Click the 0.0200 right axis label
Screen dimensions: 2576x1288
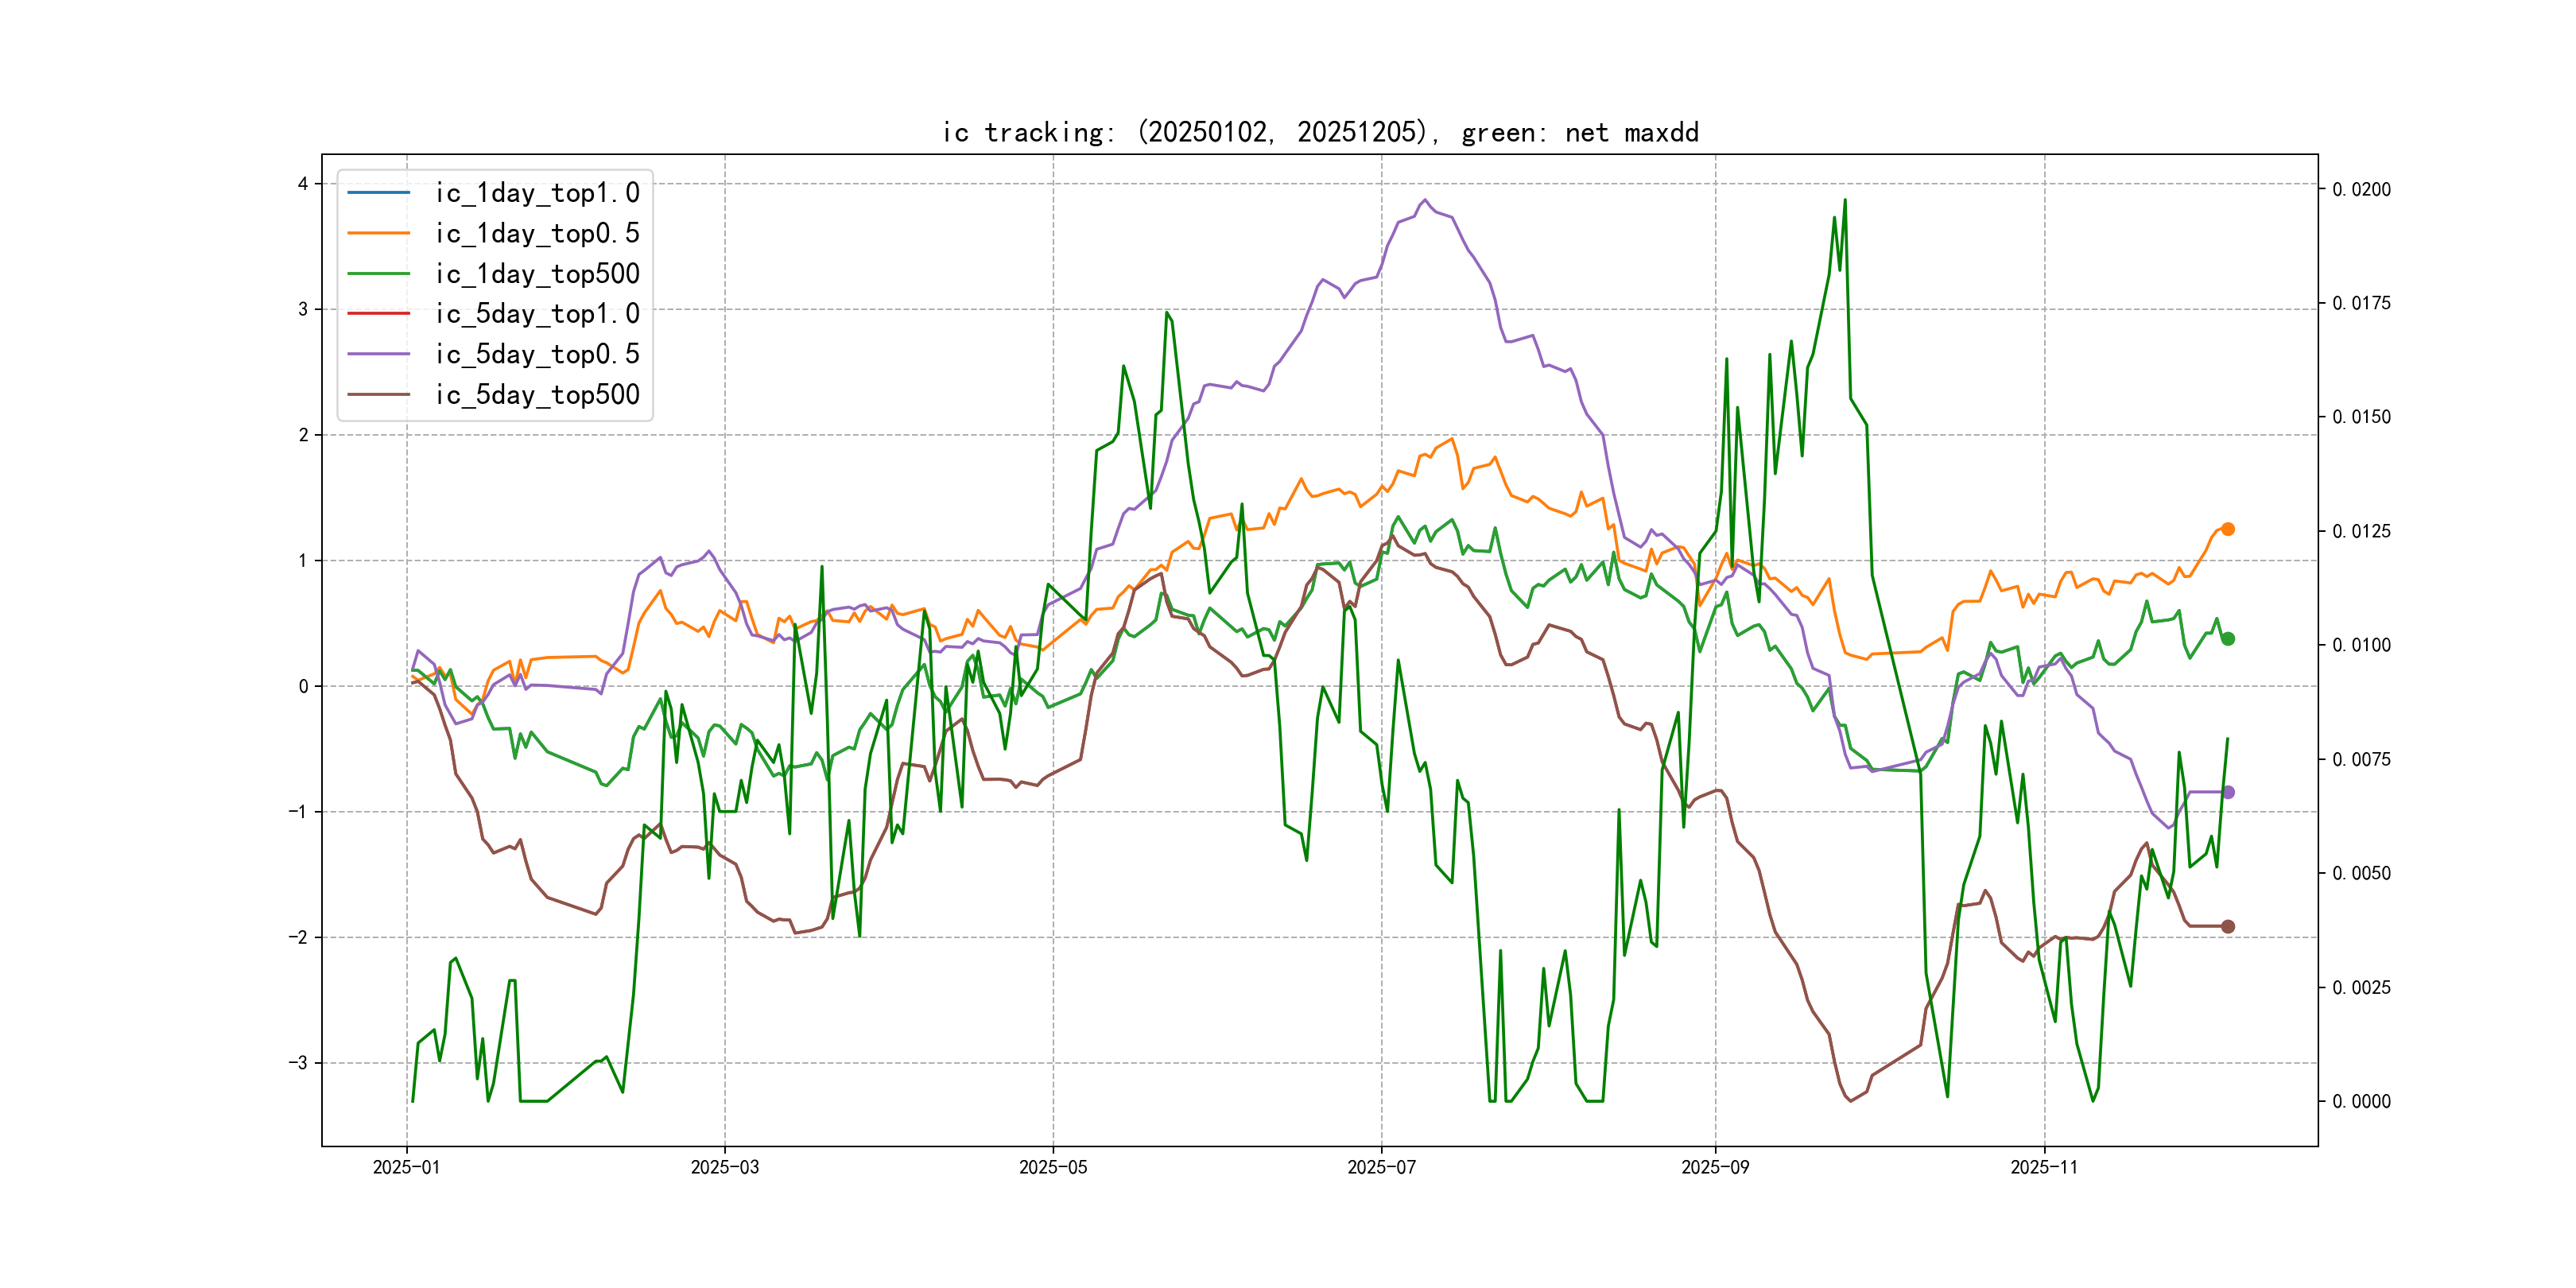click(x=2361, y=189)
